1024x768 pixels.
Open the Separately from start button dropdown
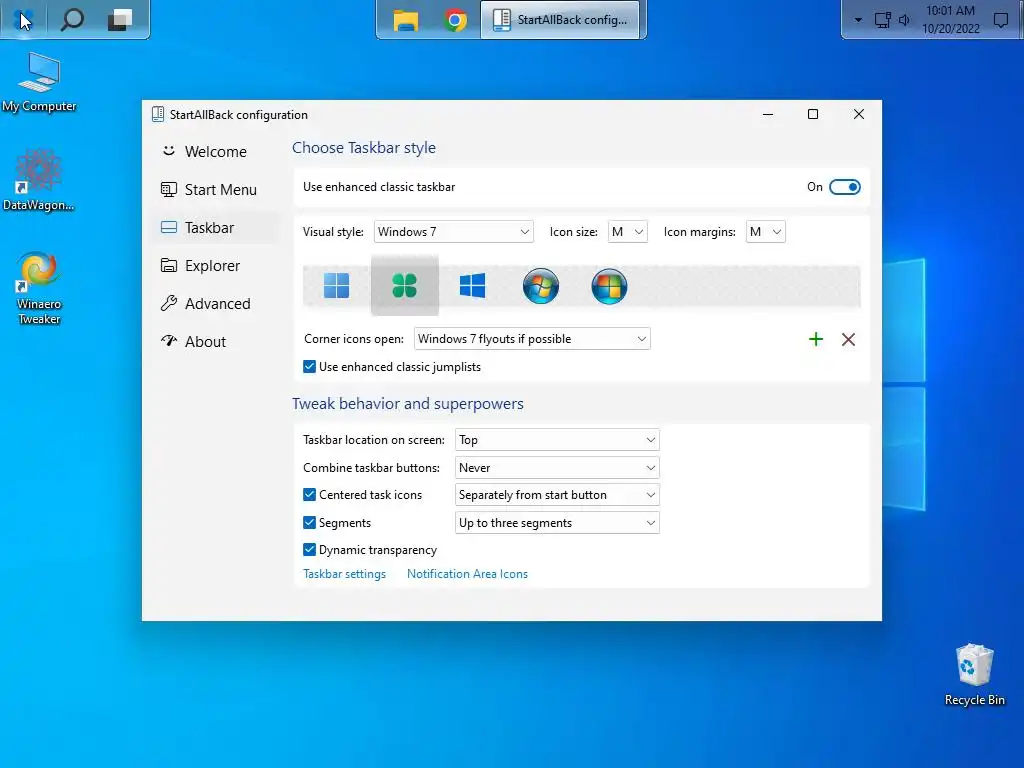pyautogui.click(x=557, y=495)
